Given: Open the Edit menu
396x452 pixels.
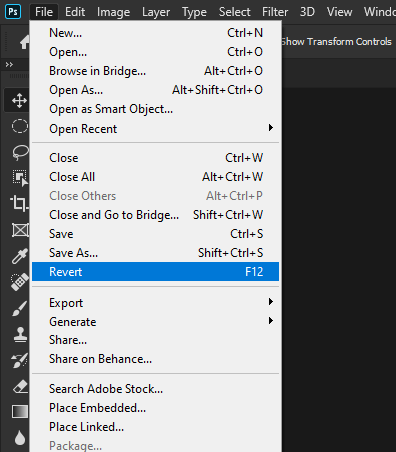Looking at the screenshot, I should pyautogui.click(x=75, y=12).
